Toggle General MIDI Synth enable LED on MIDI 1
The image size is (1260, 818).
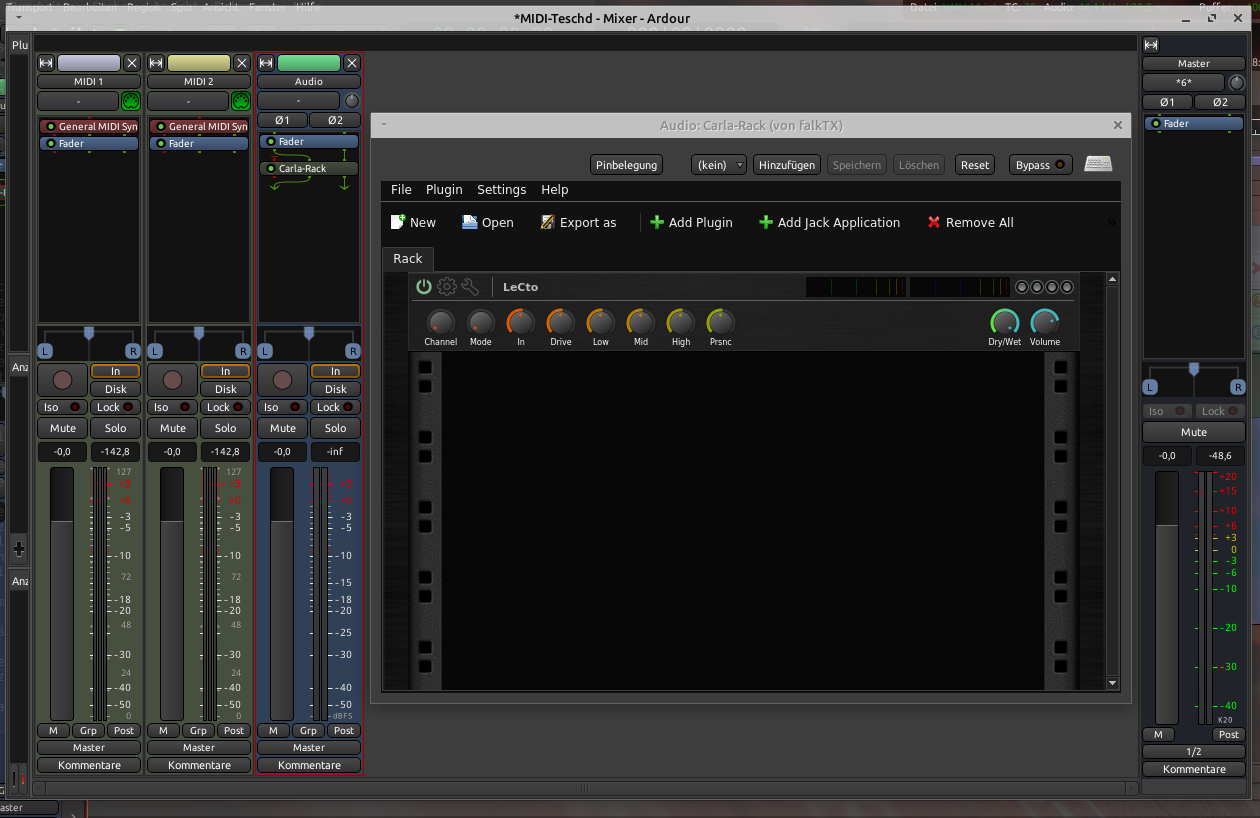[x=50, y=127]
